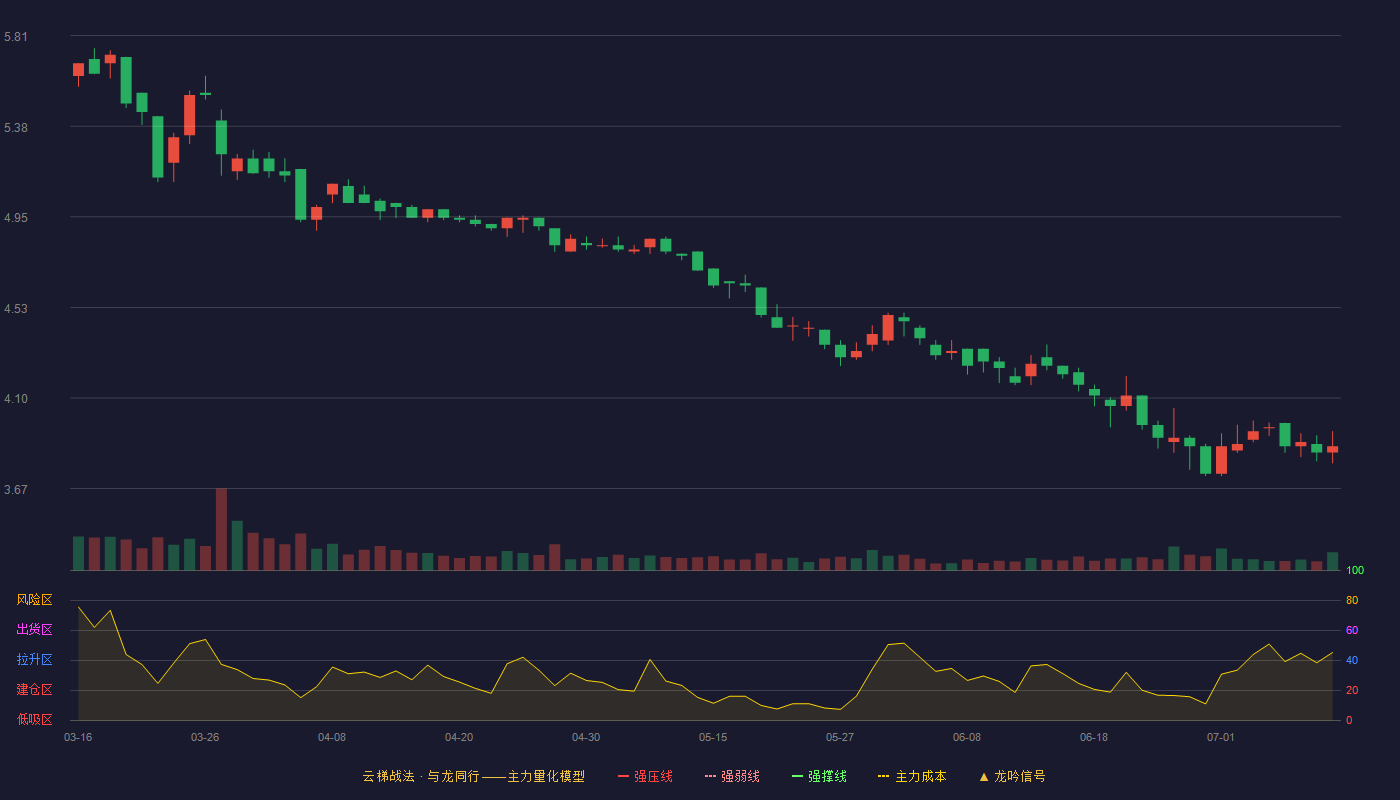
Task: Click the 4.53 price axis label
Action: (16, 309)
